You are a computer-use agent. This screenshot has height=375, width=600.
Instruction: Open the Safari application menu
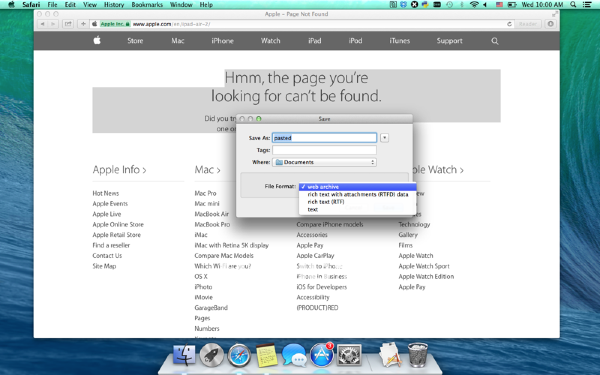tap(31, 5)
